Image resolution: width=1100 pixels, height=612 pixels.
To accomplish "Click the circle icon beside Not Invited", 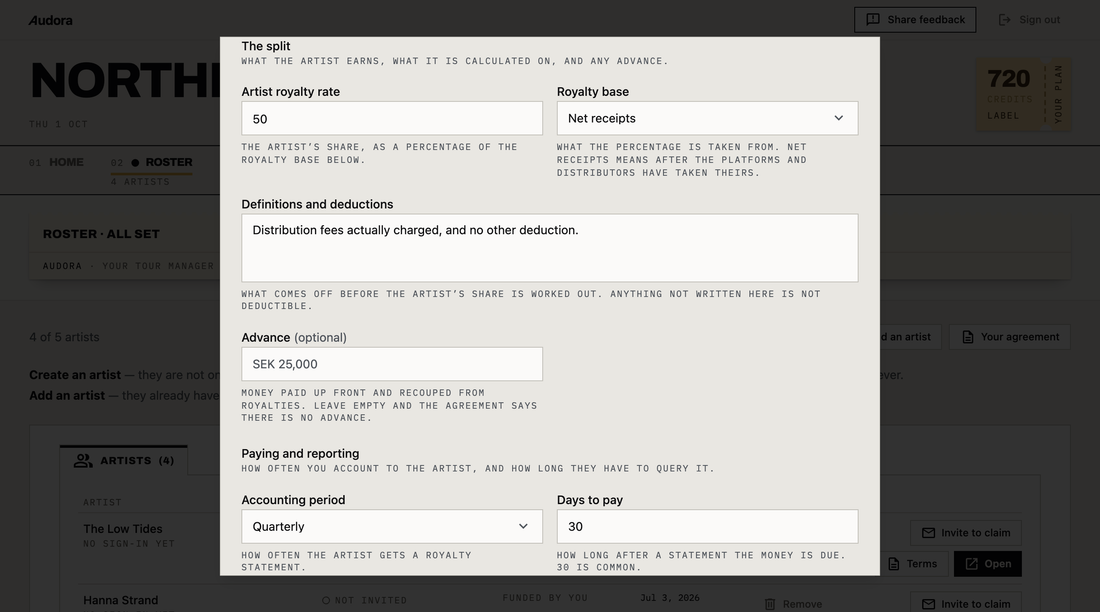I will [326, 601].
